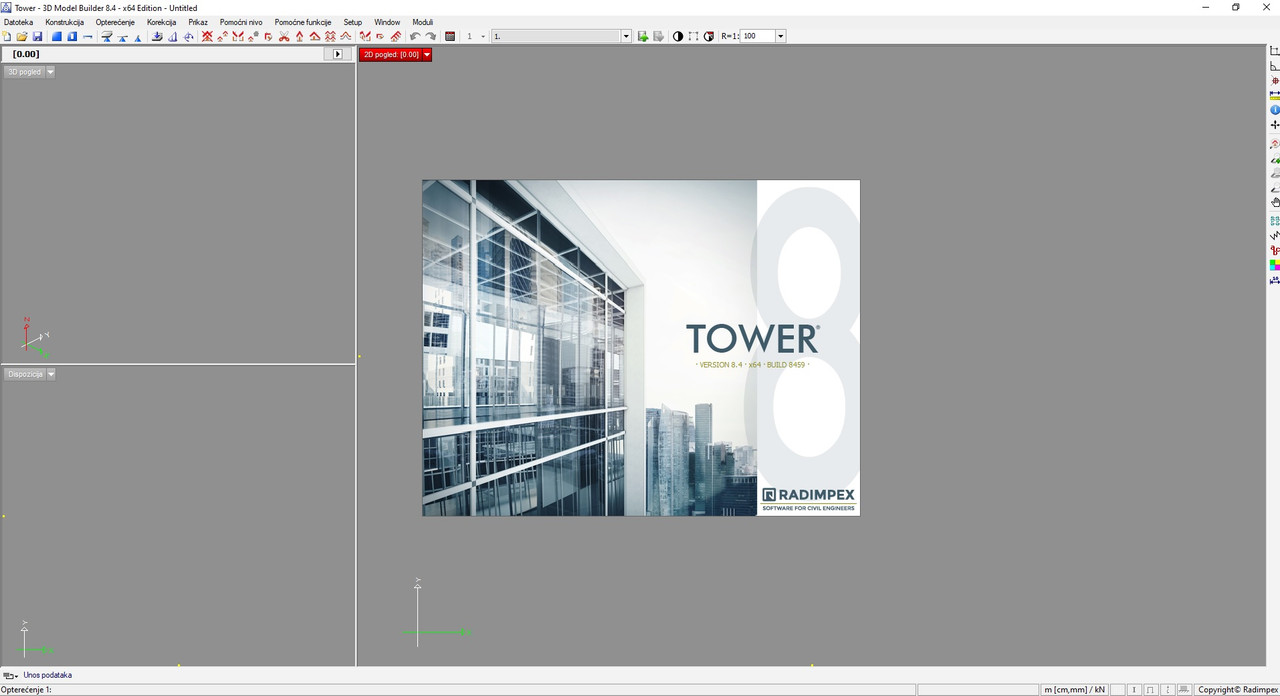Click the arrow button beside [0.00] level bar

click(x=338, y=54)
